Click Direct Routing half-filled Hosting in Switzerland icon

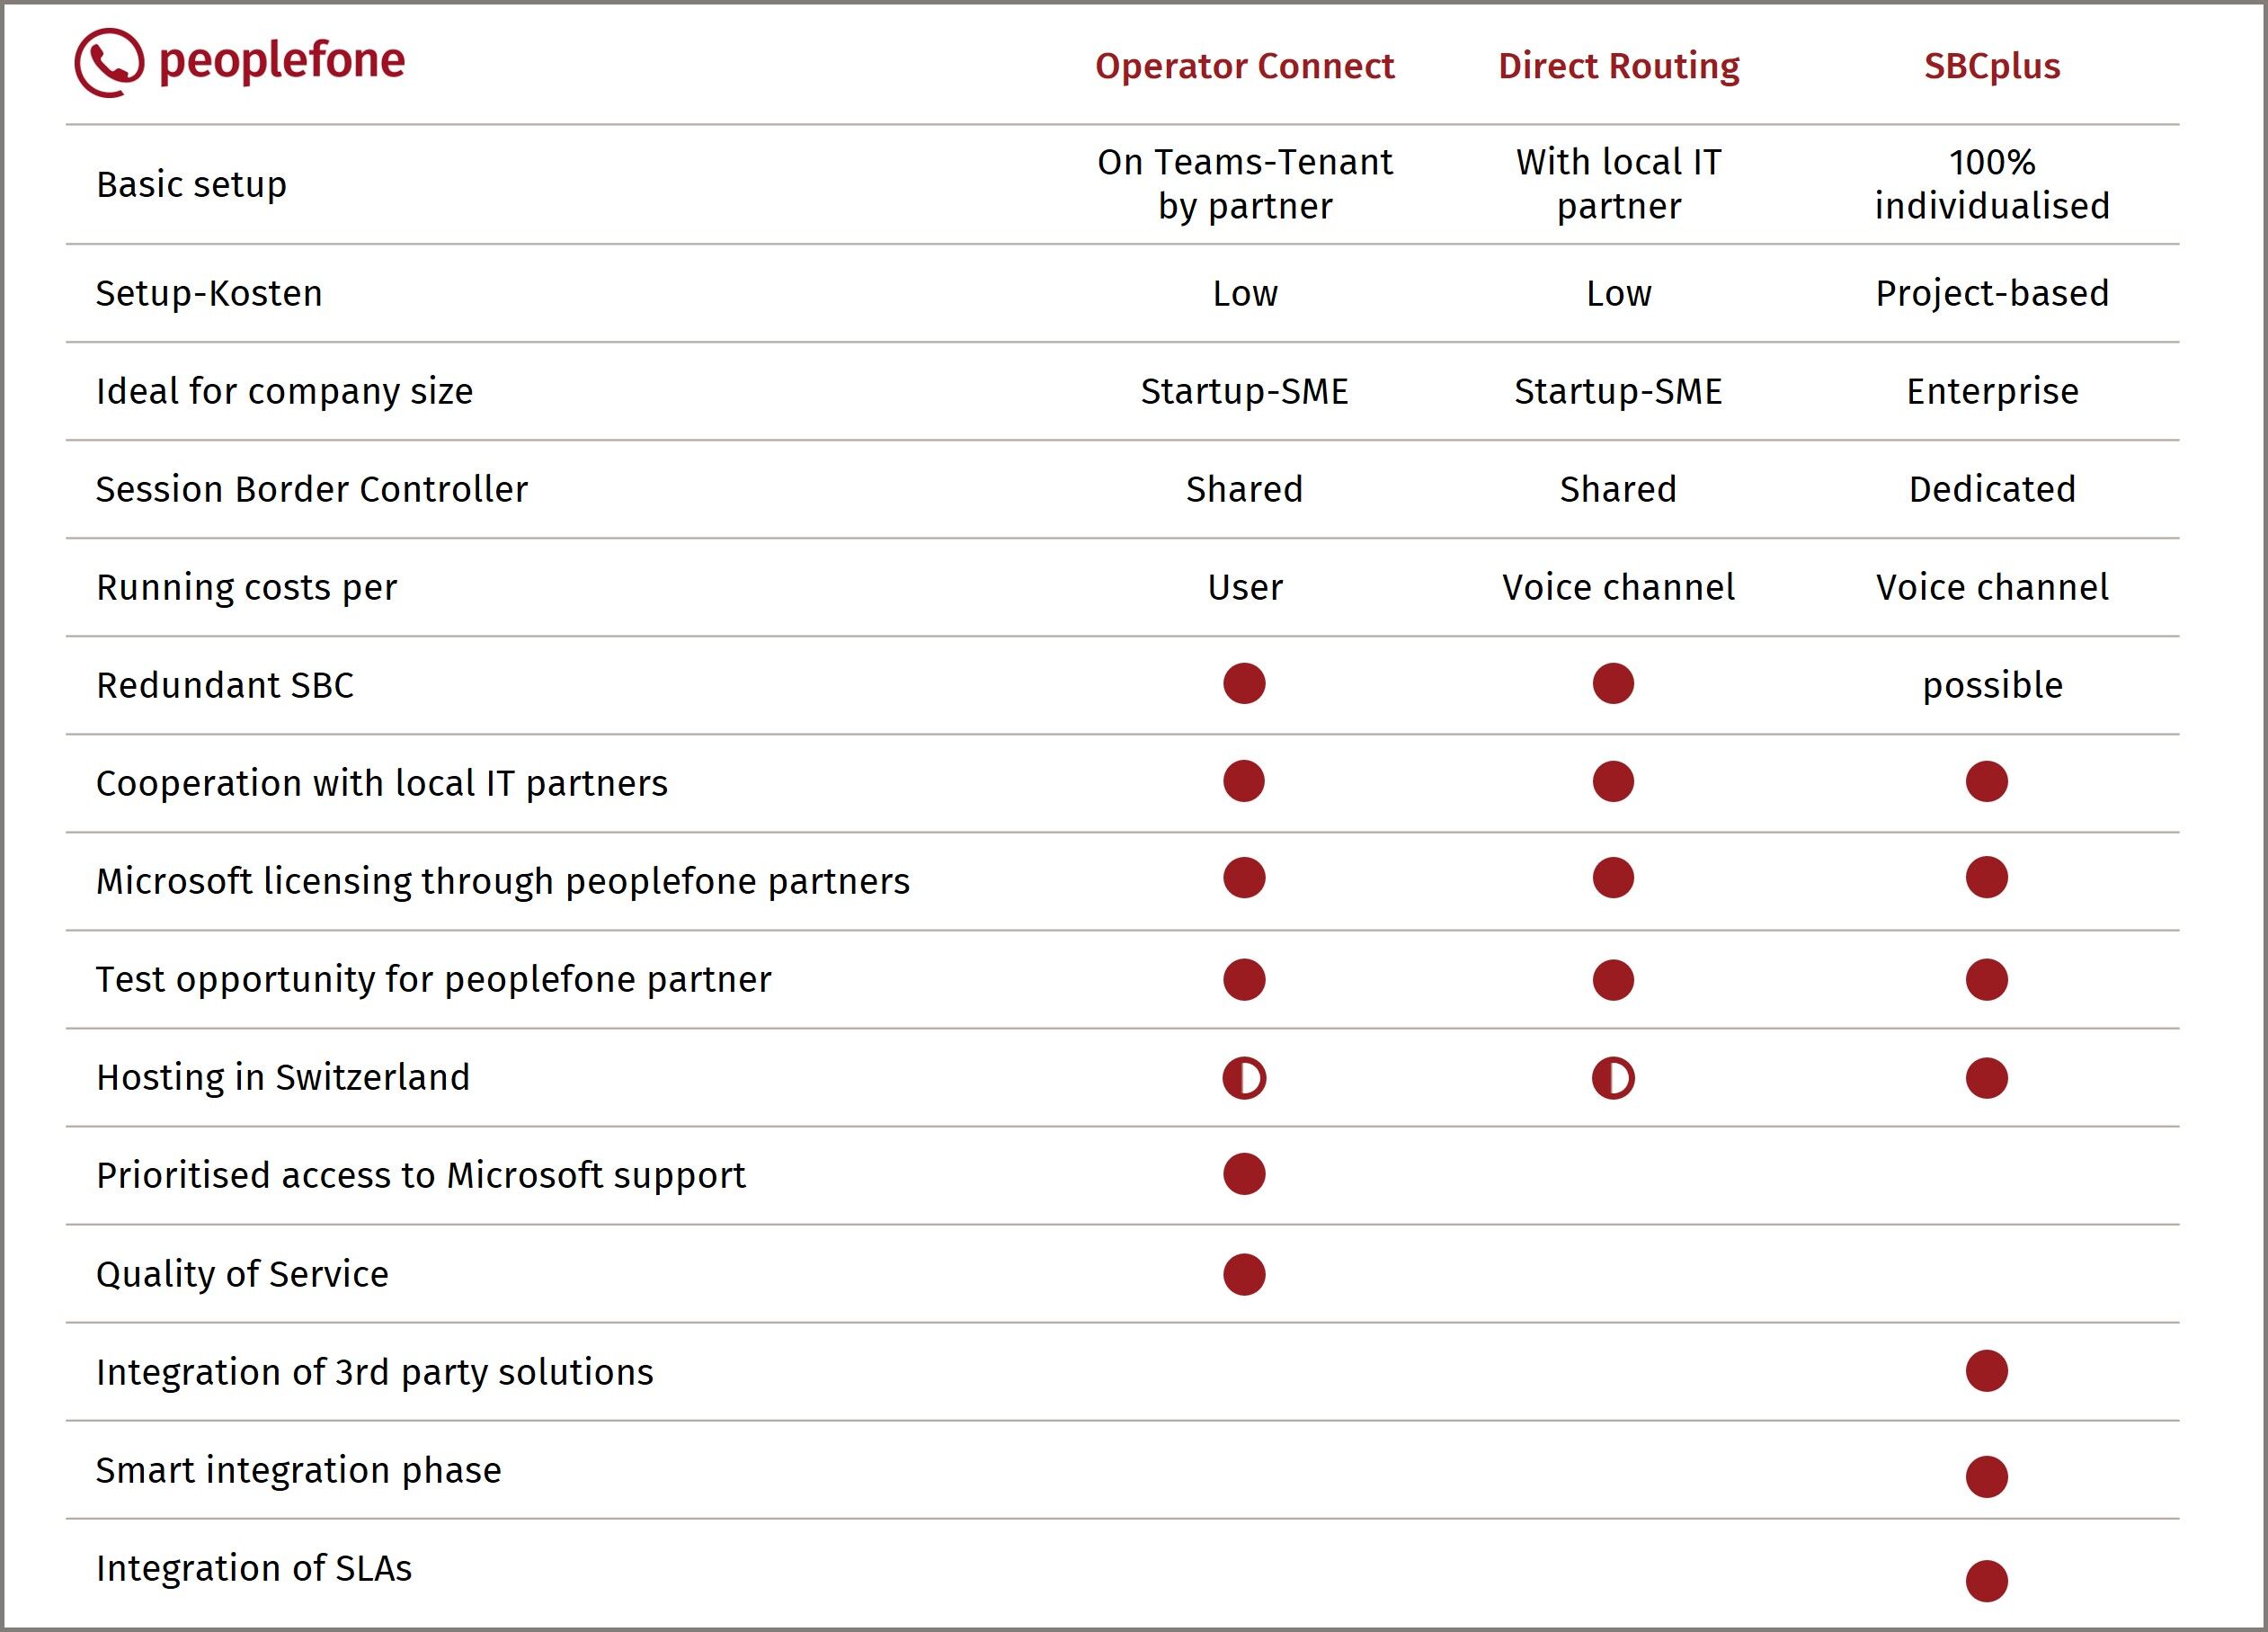point(1613,1078)
